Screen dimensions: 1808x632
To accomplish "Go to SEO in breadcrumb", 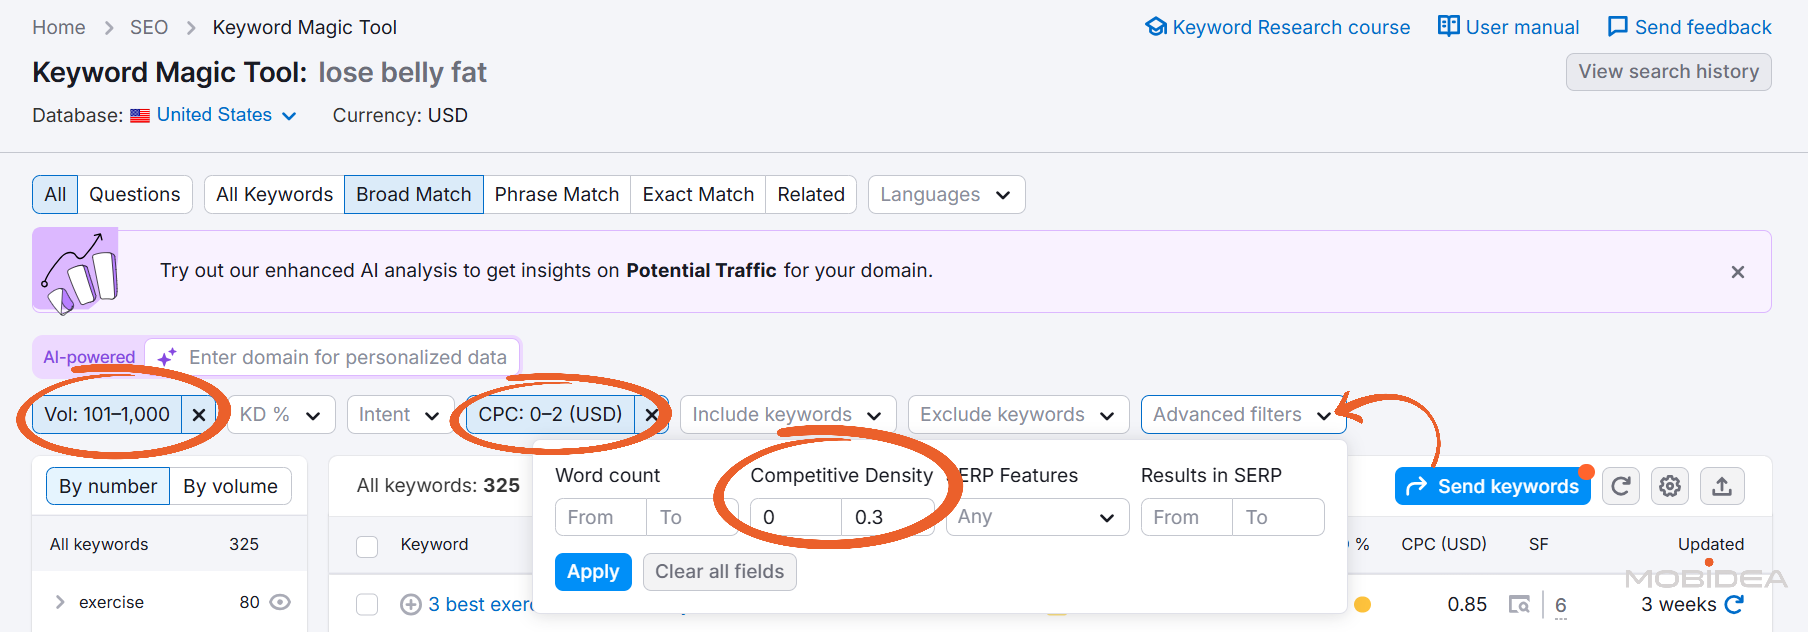I will 149,27.
